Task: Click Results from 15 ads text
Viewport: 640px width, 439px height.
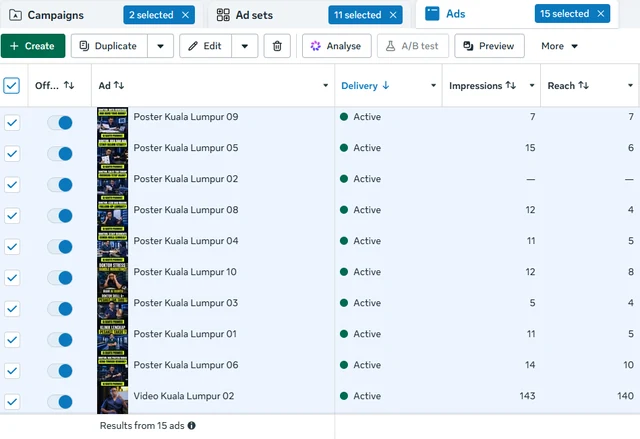Action: coord(142,426)
